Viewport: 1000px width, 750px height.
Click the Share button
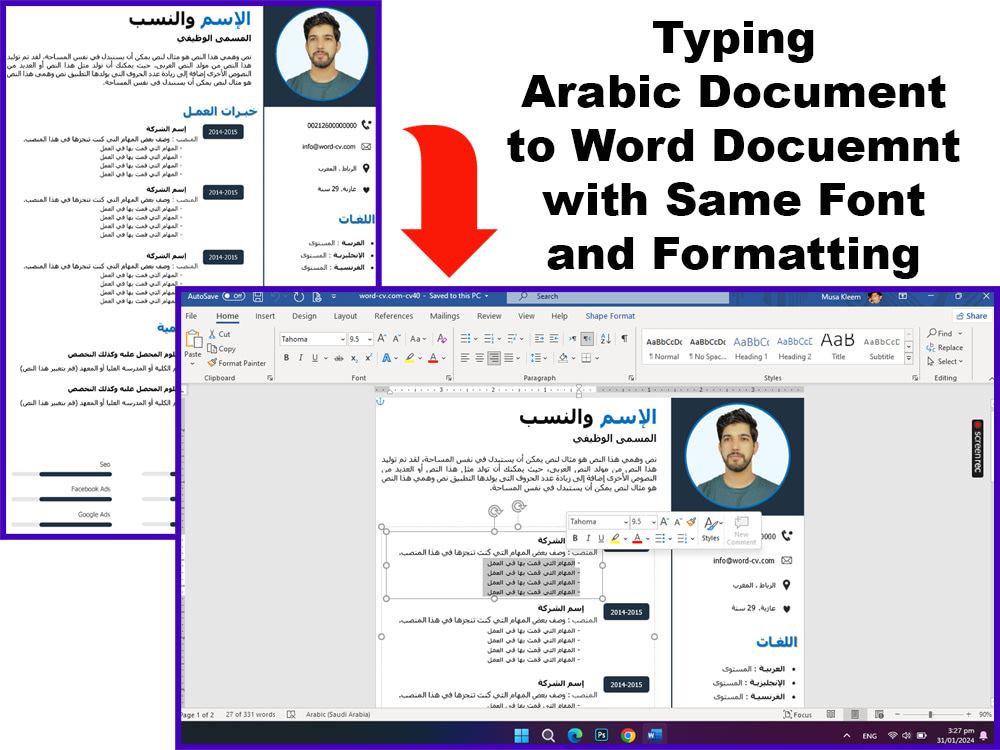tap(970, 315)
